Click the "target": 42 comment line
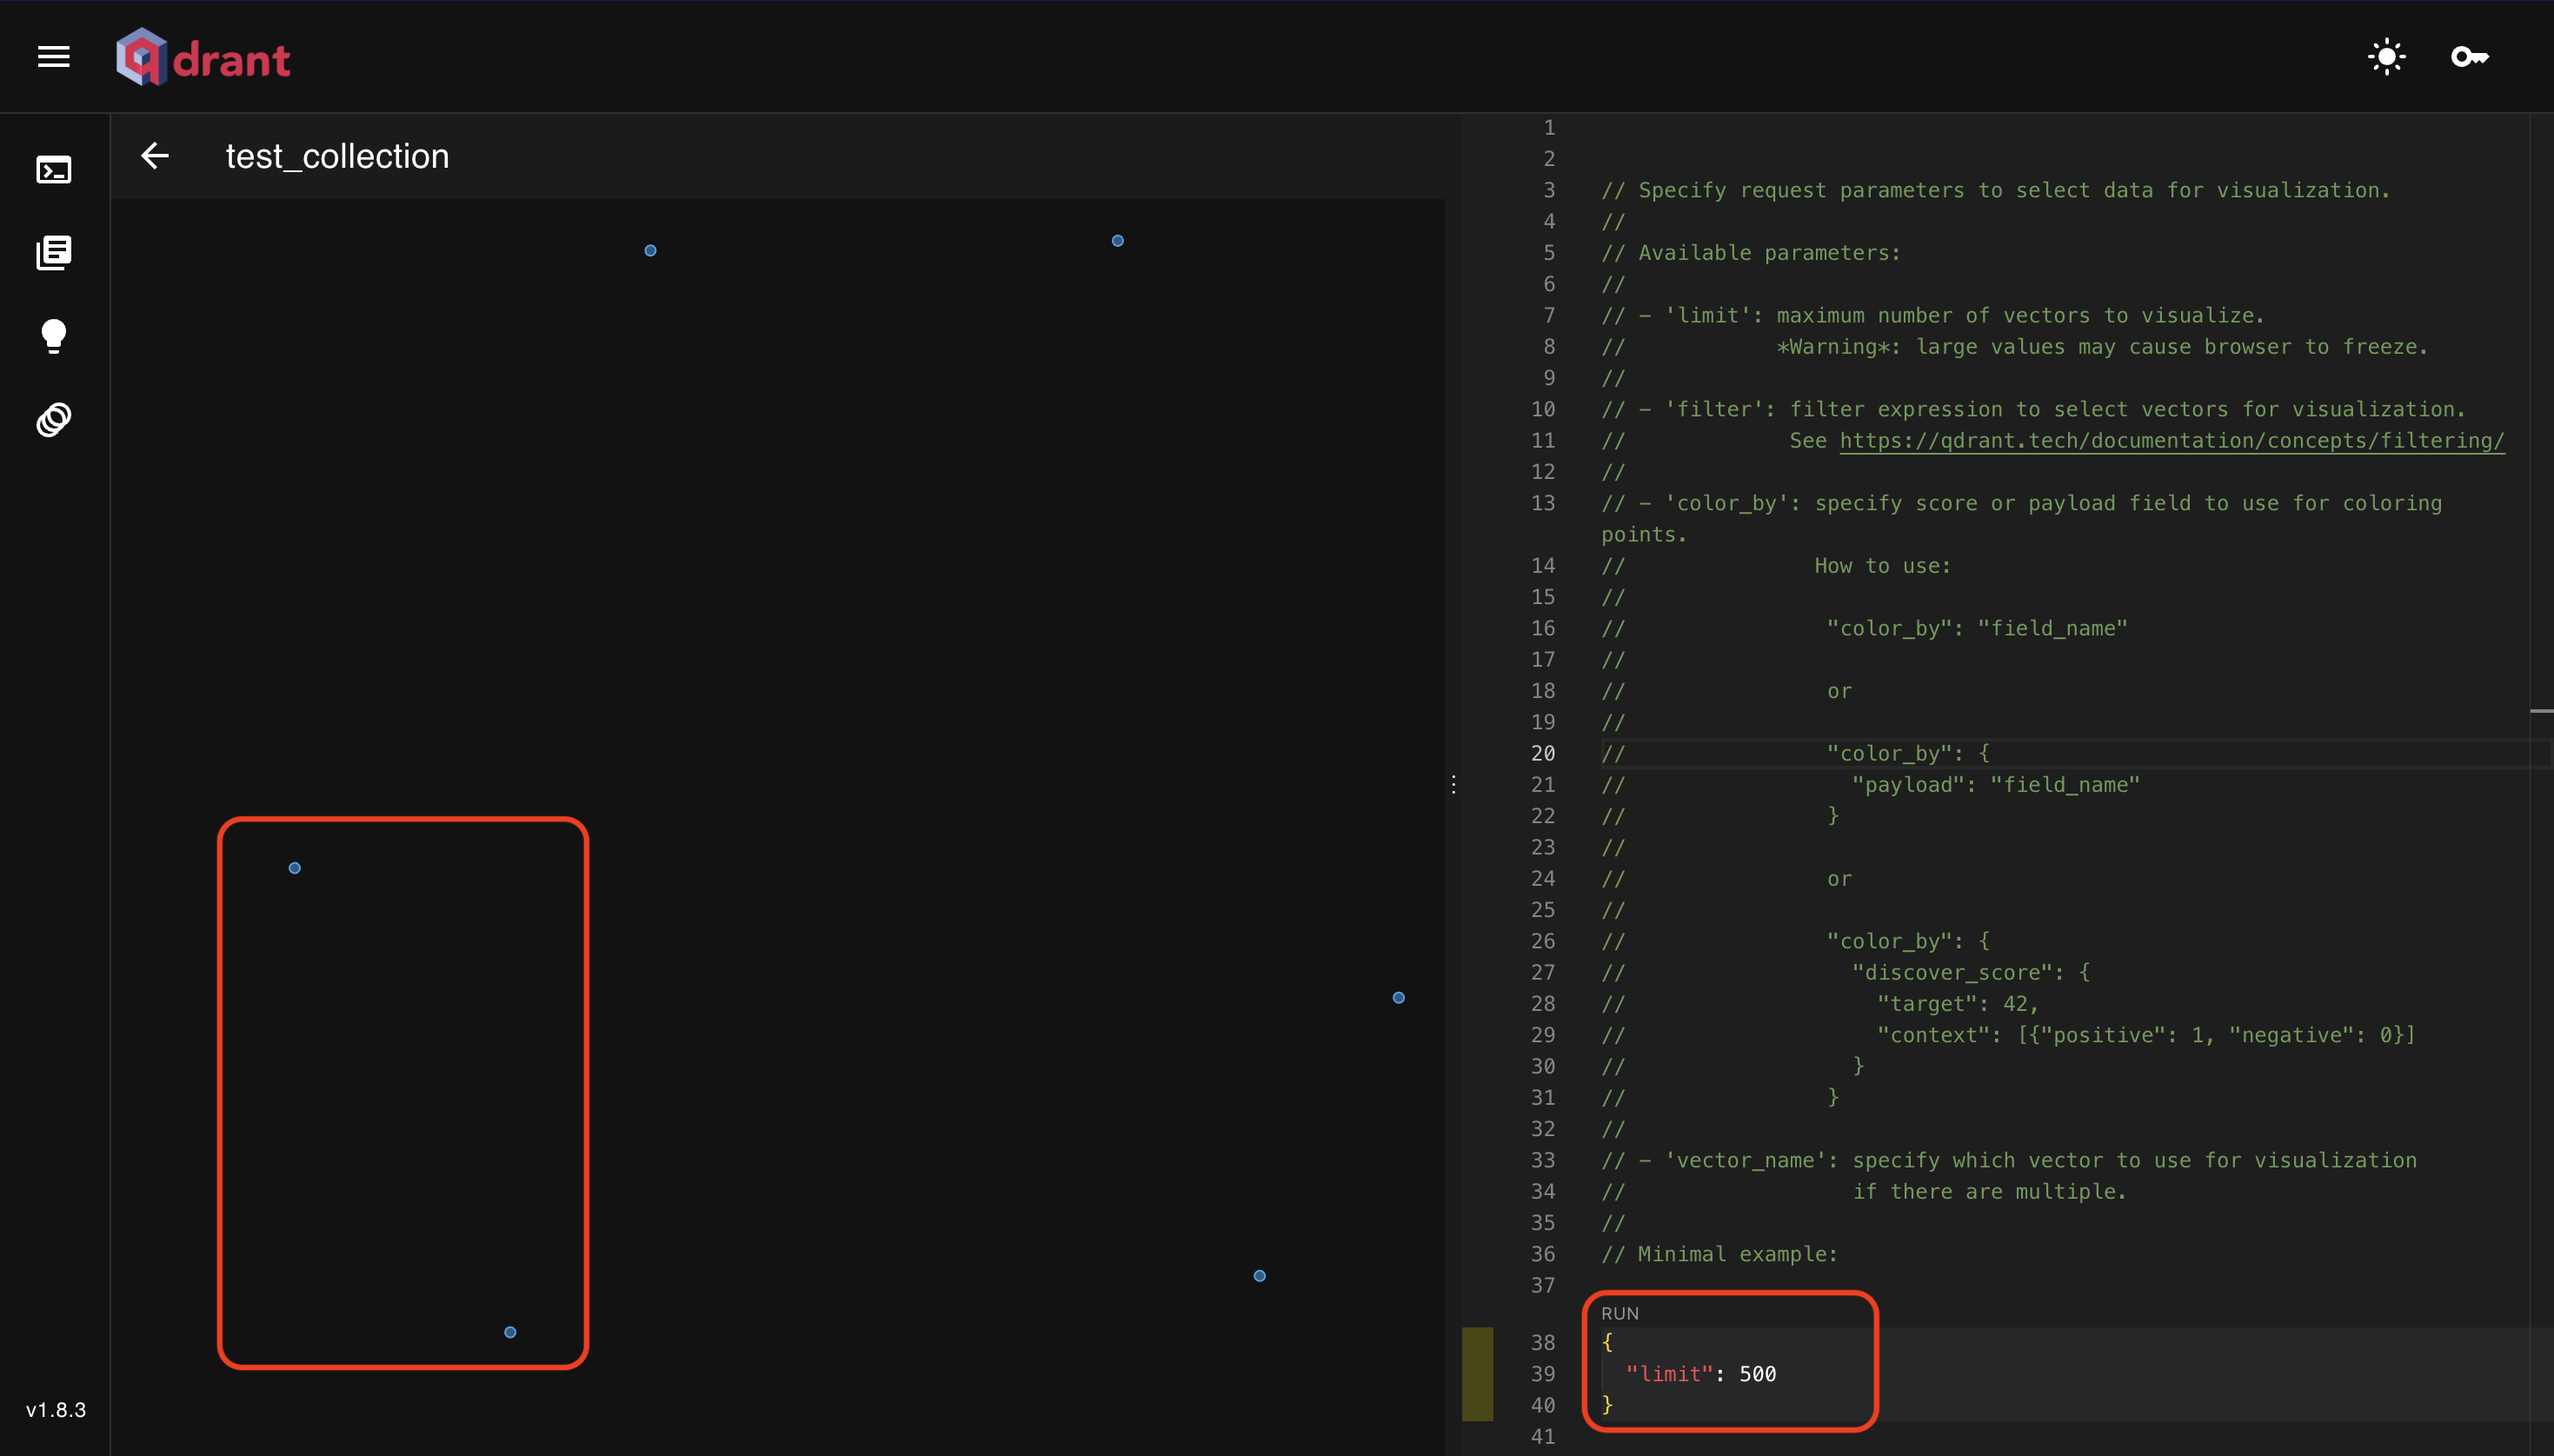The height and width of the screenshot is (1456, 2554). click(1957, 1003)
